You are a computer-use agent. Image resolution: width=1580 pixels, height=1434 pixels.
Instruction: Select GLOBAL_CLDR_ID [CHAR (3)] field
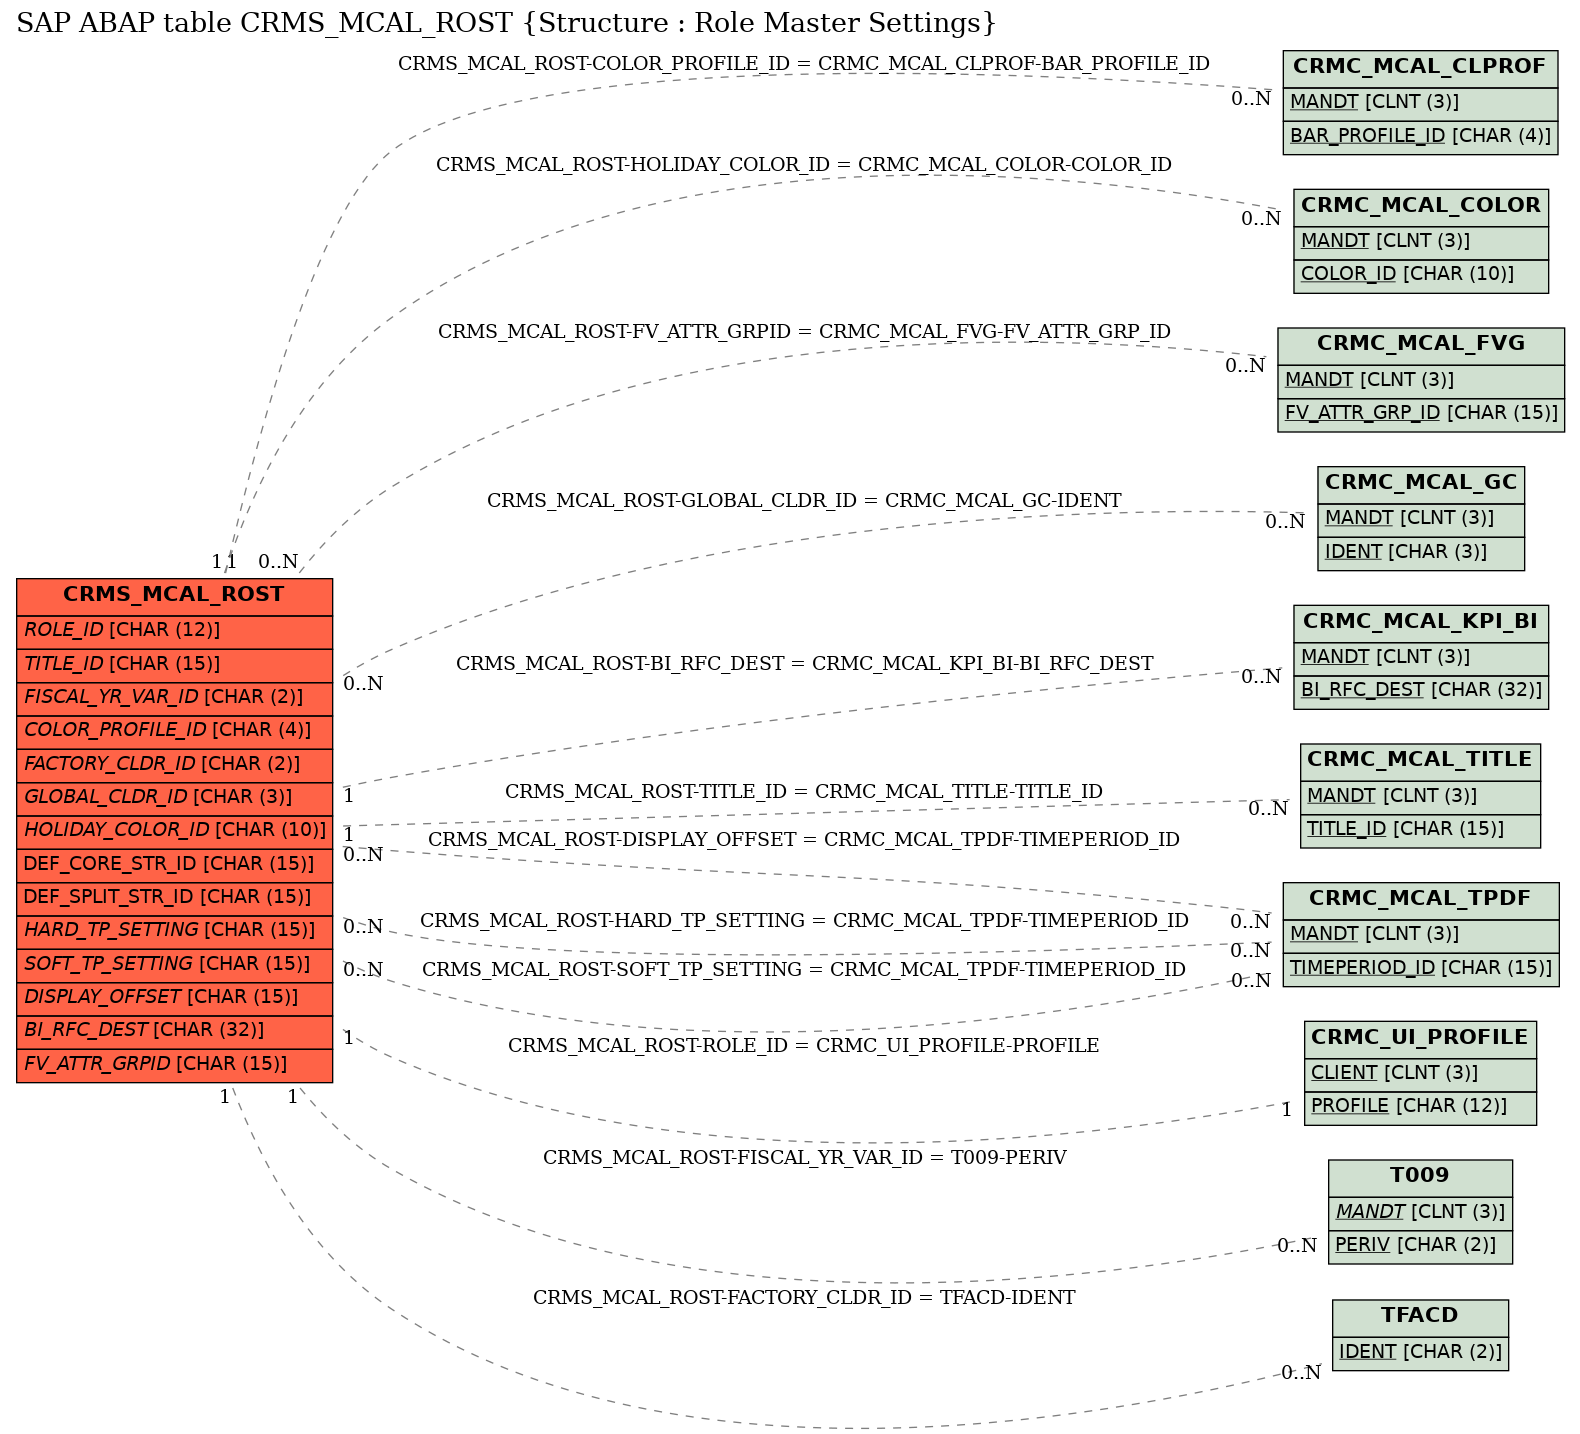point(174,798)
